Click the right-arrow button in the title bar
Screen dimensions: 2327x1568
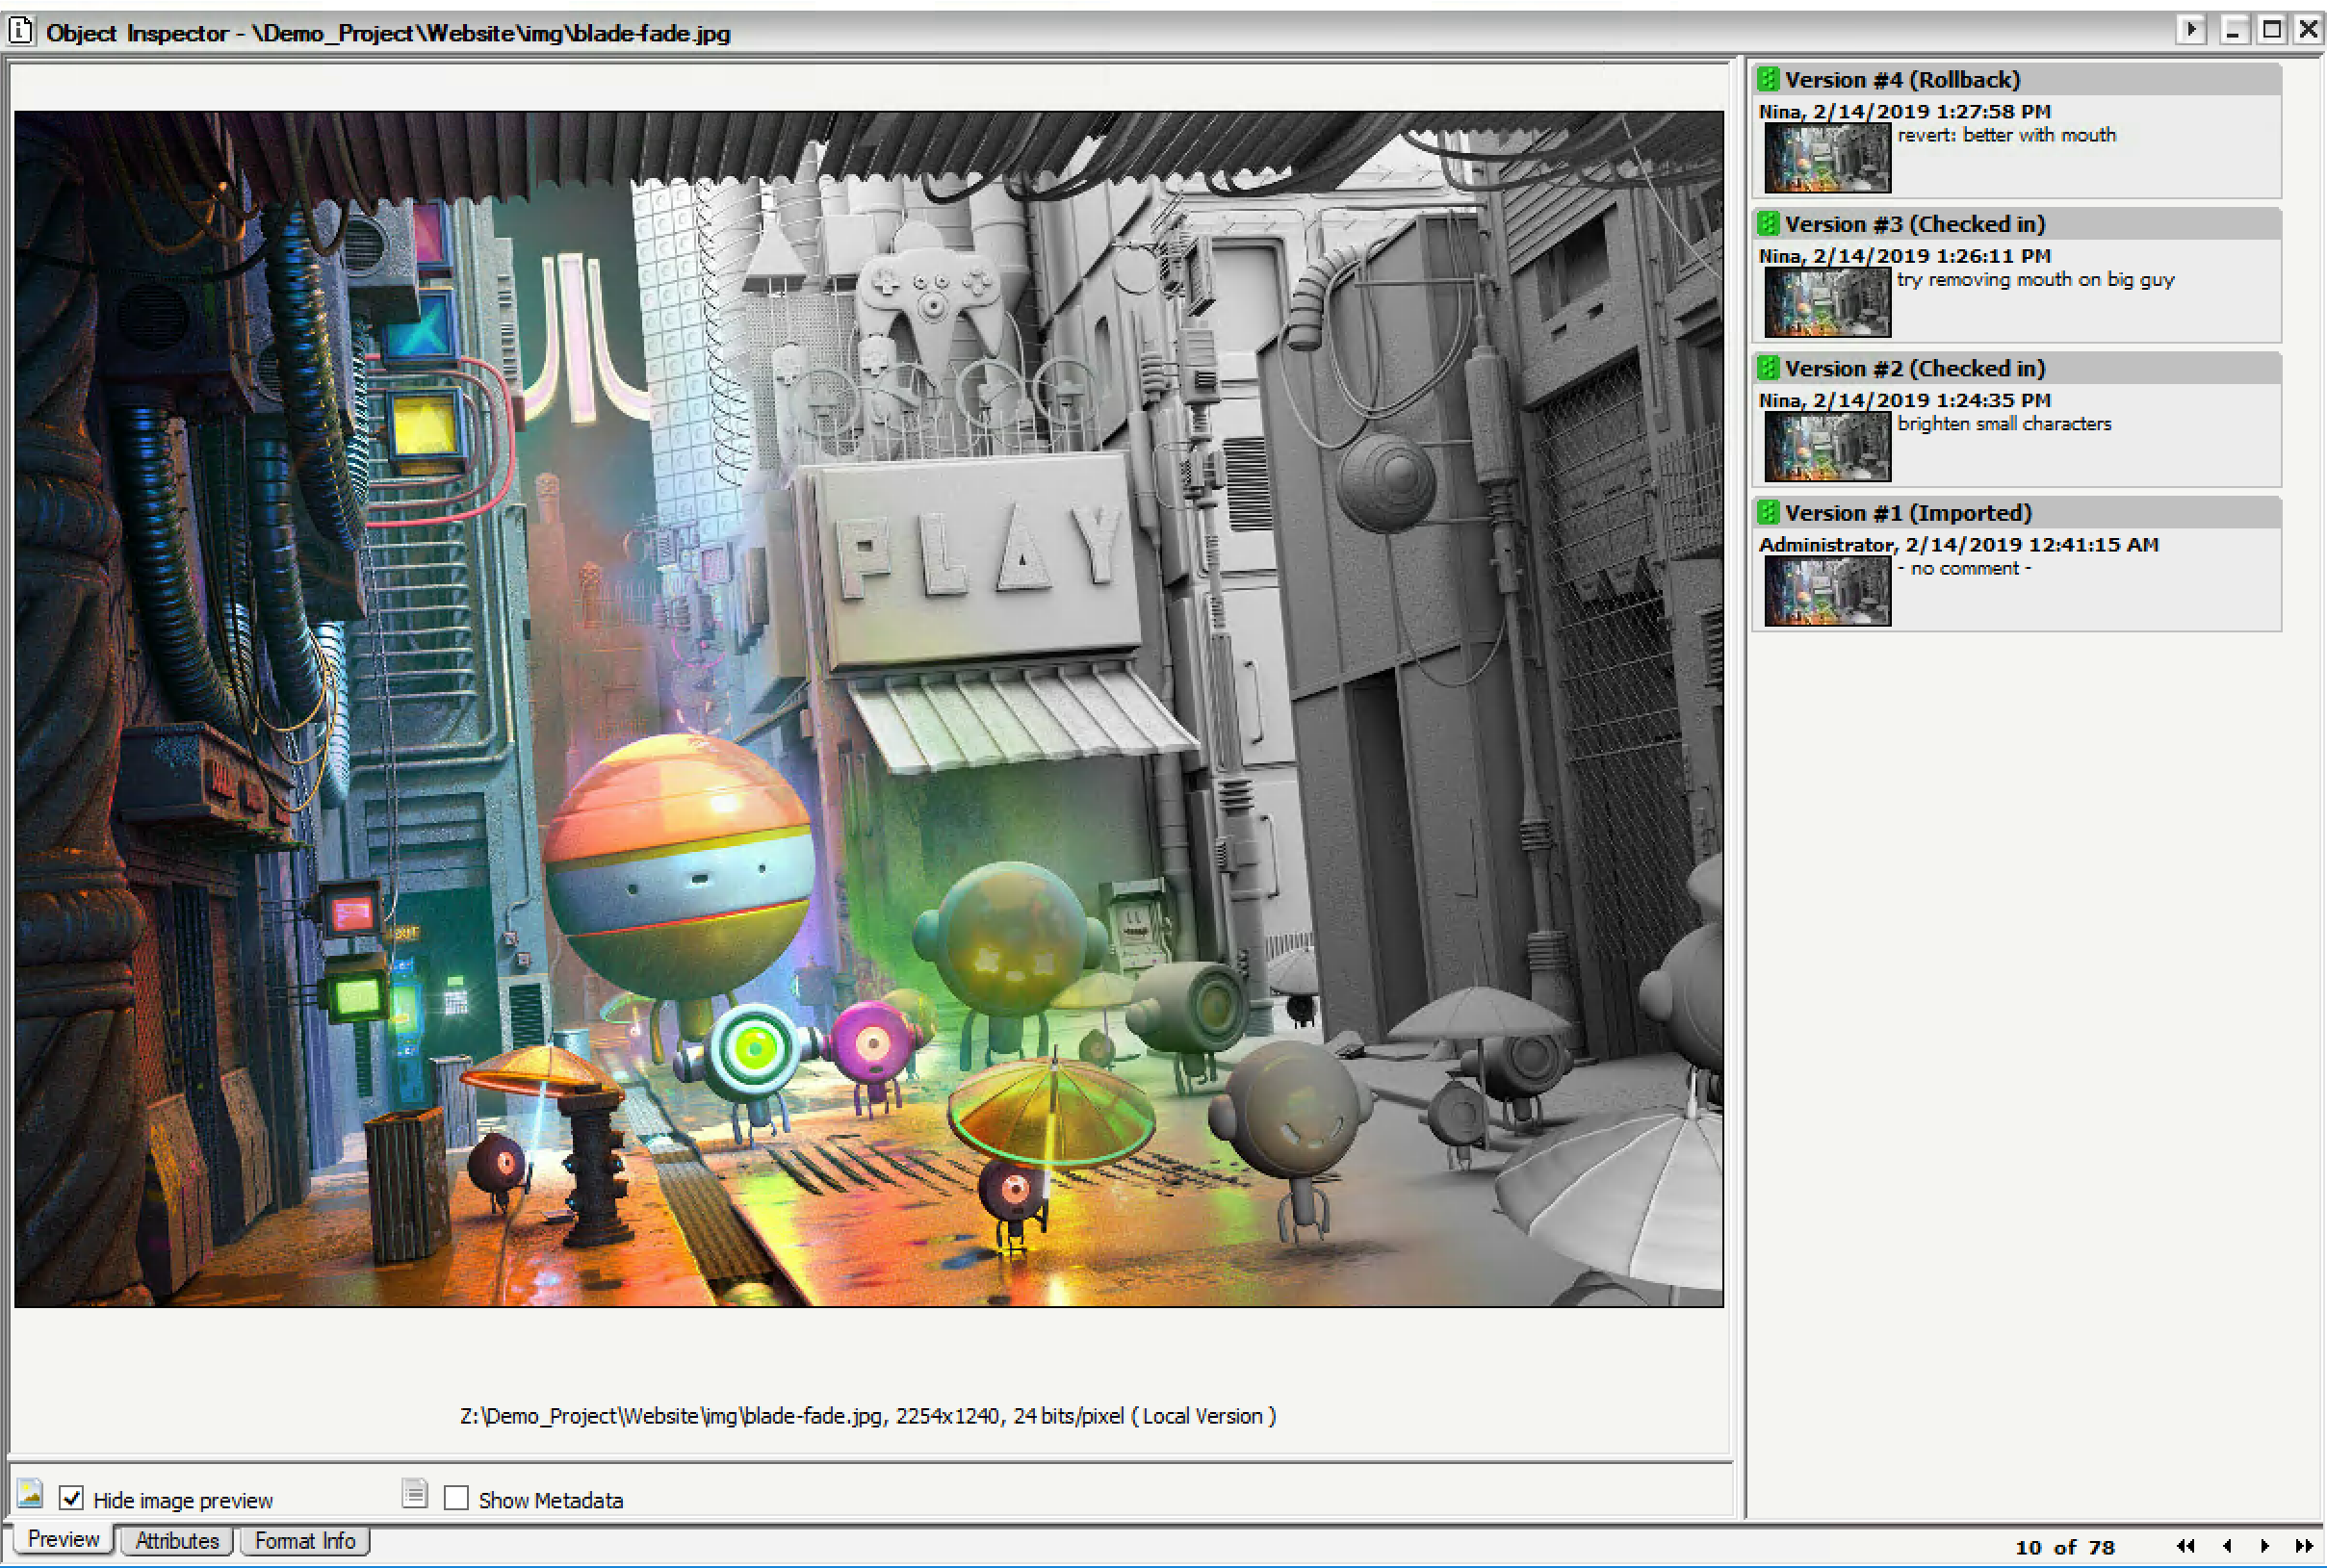click(2190, 29)
